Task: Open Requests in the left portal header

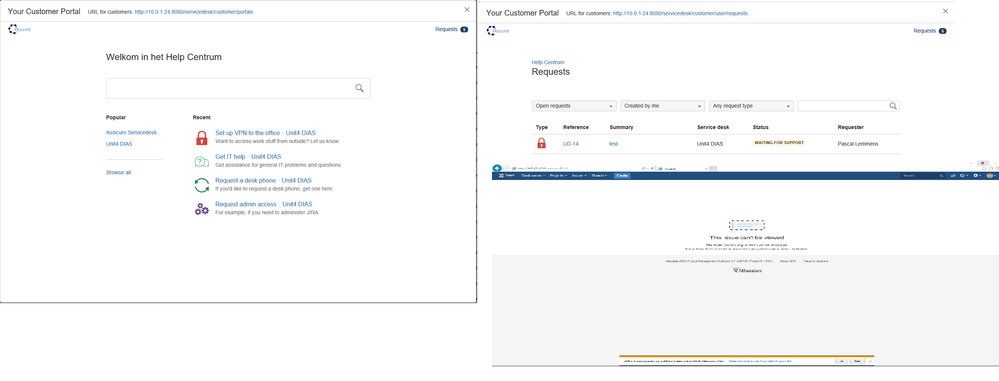Action: pyautogui.click(x=451, y=29)
